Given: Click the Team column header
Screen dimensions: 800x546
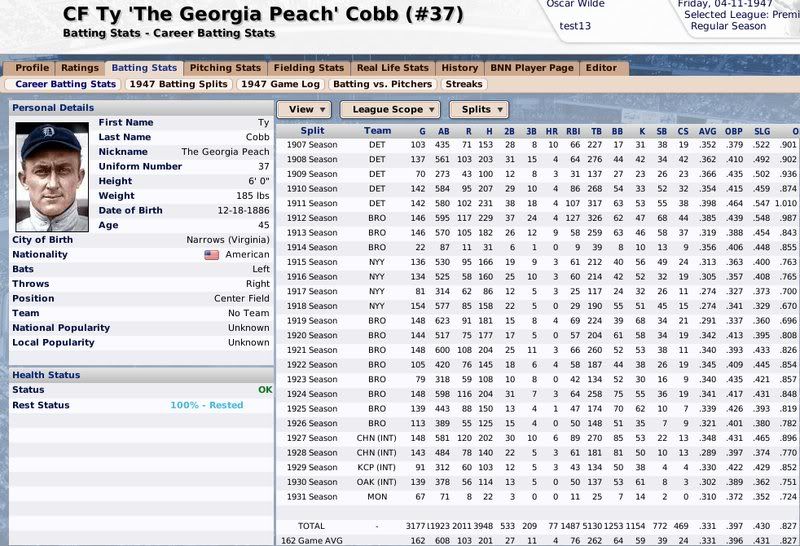Looking at the screenshot, I should pyautogui.click(x=377, y=131).
